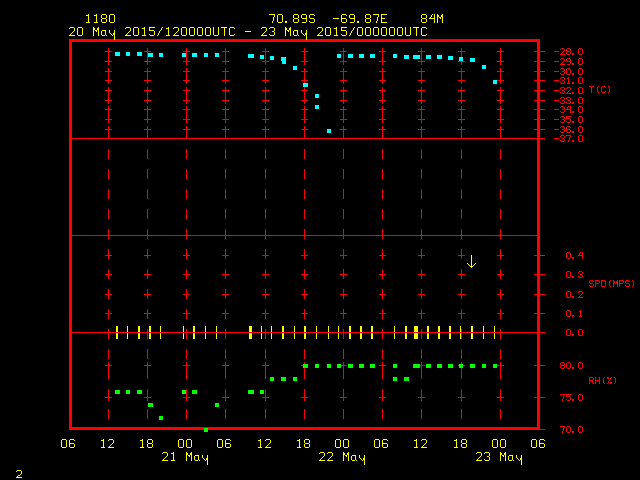Click the number 2 at bottom-left corner
Image resolution: width=640 pixels, height=480 pixels.
(x=18, y=471)
